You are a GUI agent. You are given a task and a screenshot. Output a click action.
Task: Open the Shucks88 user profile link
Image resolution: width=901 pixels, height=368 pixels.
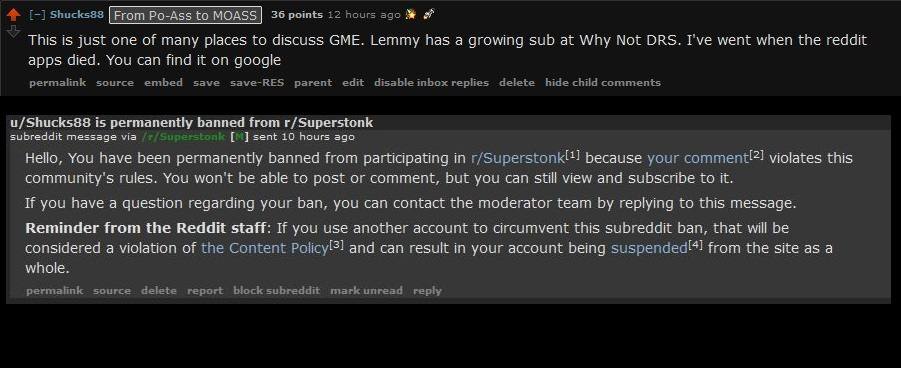click(x=77, y=15)
